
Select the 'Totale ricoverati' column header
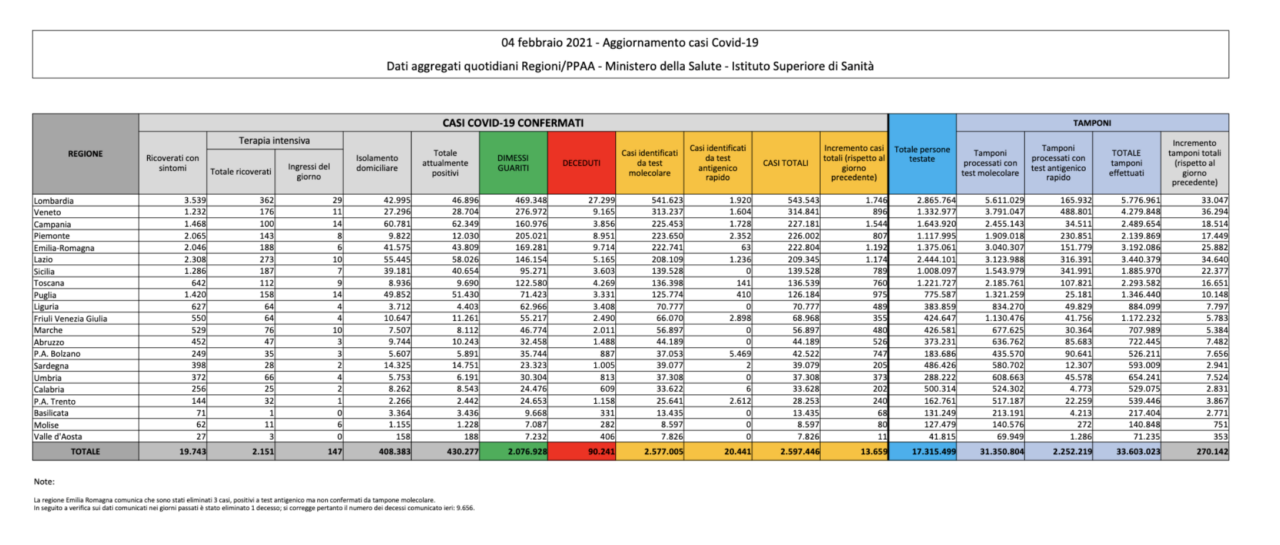click(x=241, y=171)
